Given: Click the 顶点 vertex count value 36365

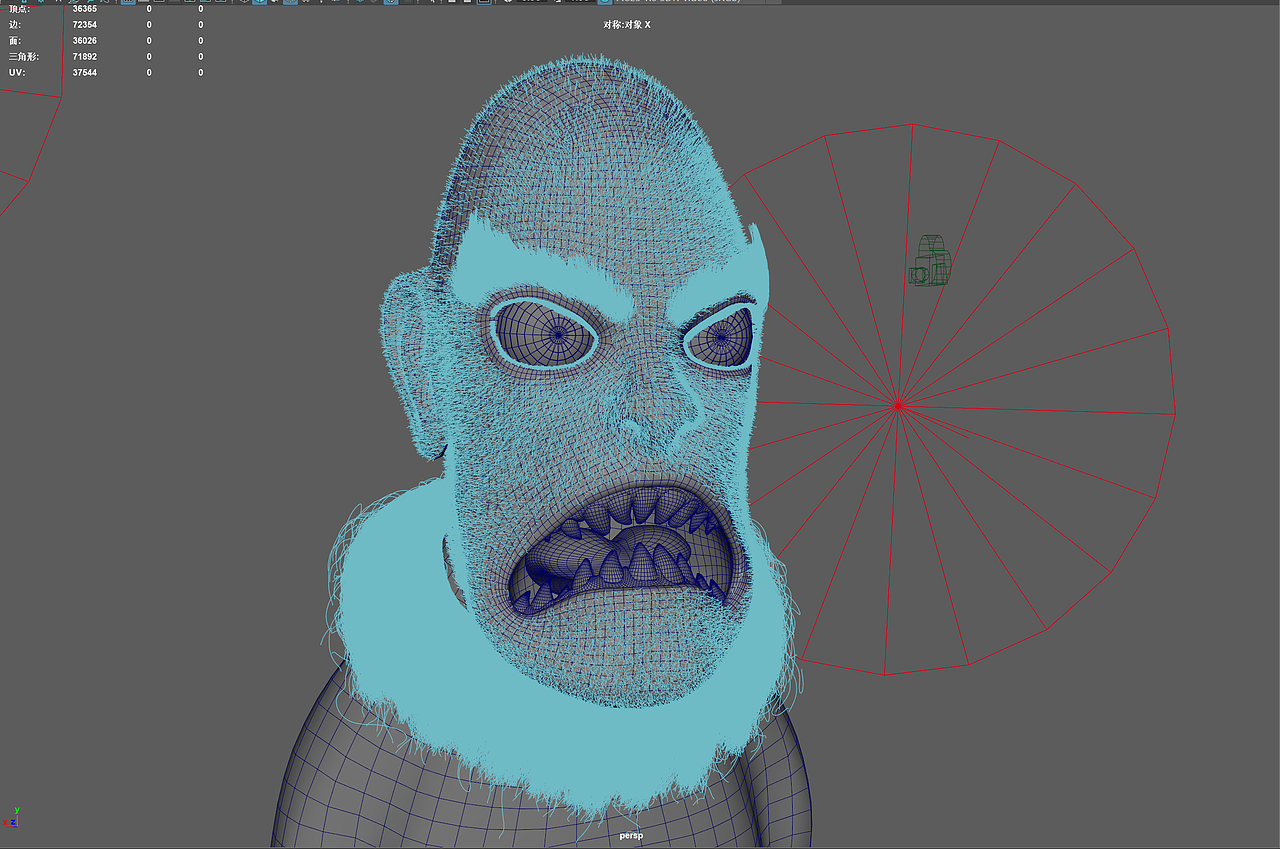Looking at the screenshot, I should pyautogui.click(x=85, y=9).
